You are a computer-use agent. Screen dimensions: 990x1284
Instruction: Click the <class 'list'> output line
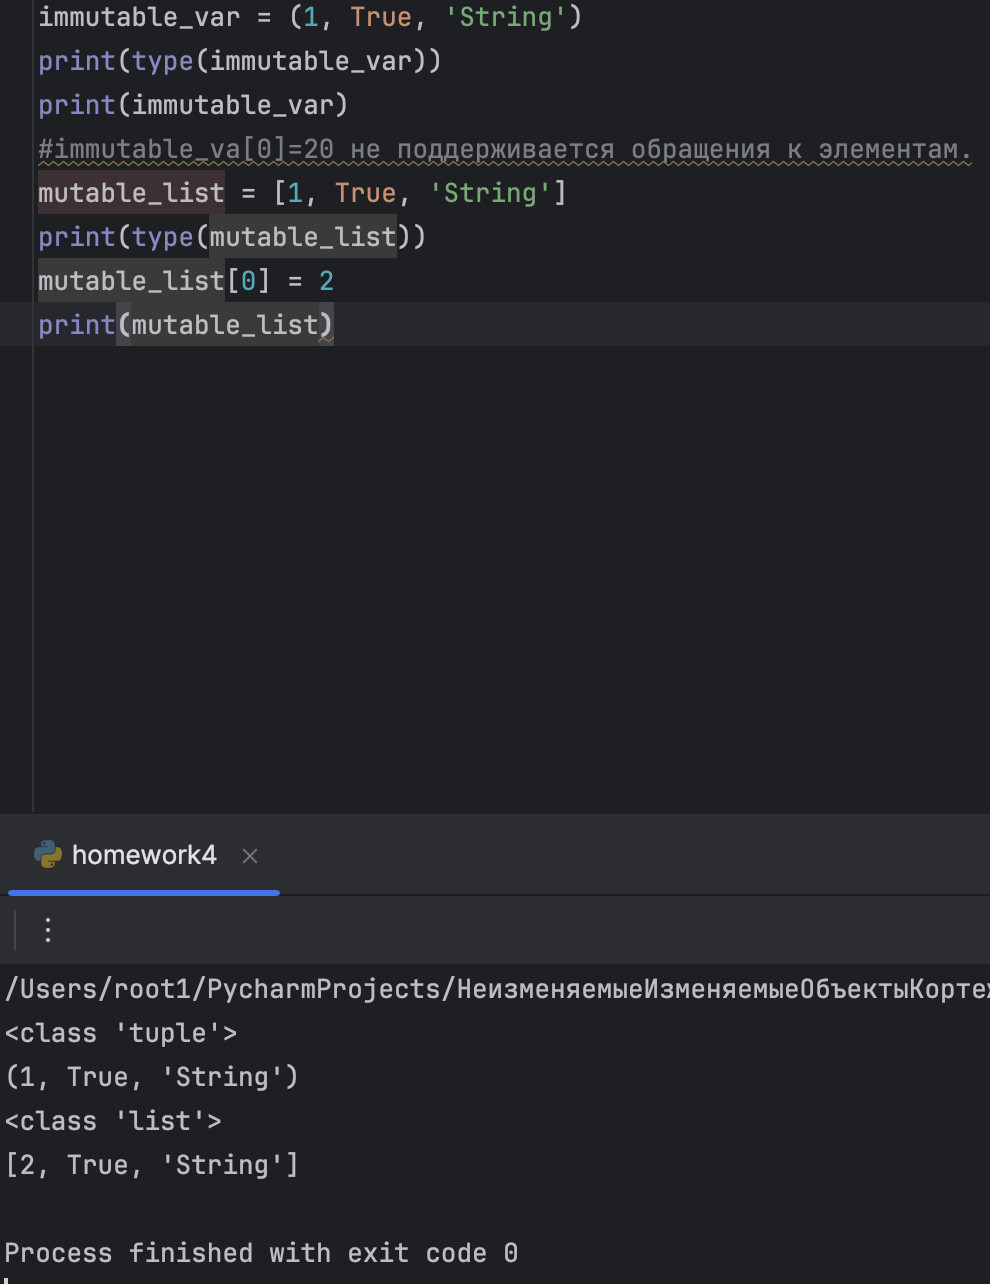click(x=113, y=1121)
